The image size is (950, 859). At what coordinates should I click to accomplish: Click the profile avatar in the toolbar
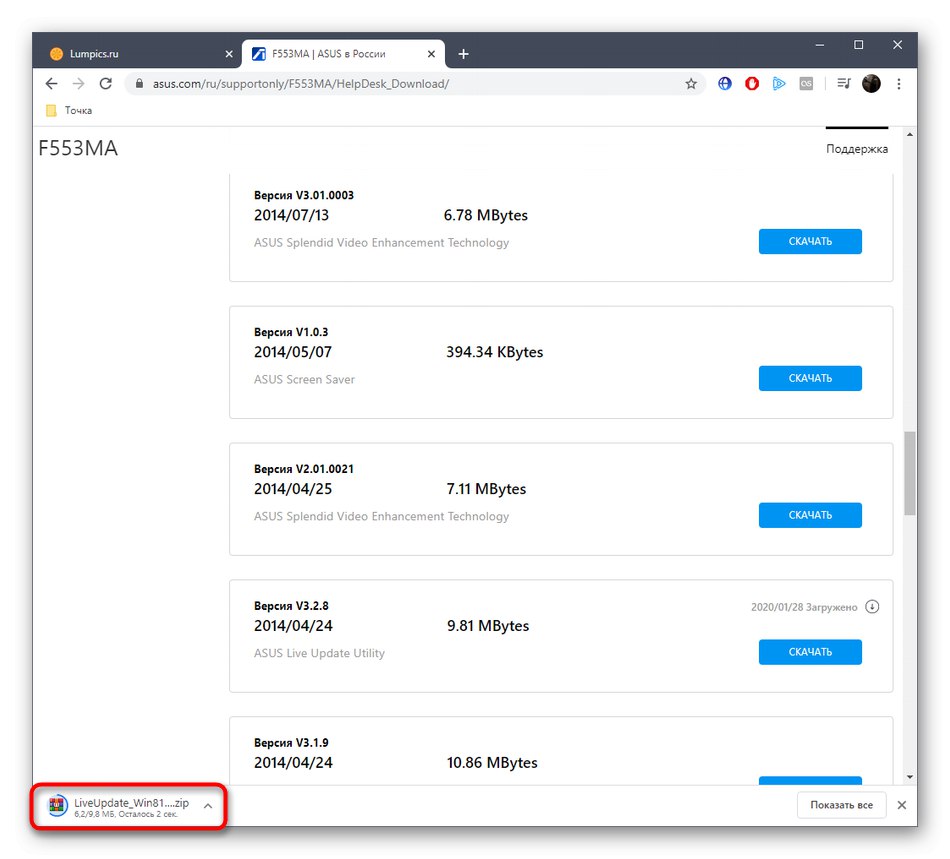click(x=871, y=84)
